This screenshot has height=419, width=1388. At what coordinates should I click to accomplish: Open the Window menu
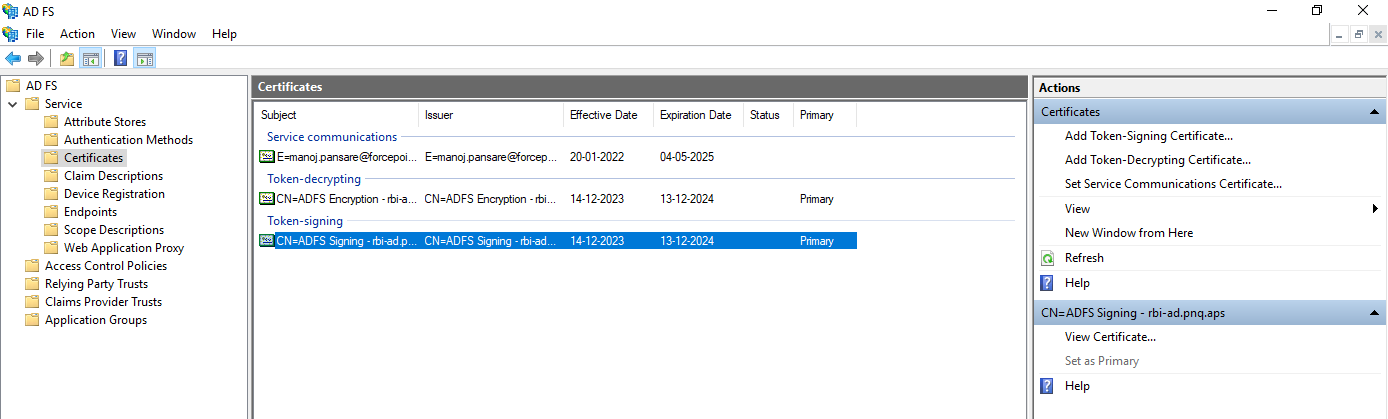point(174,34)
